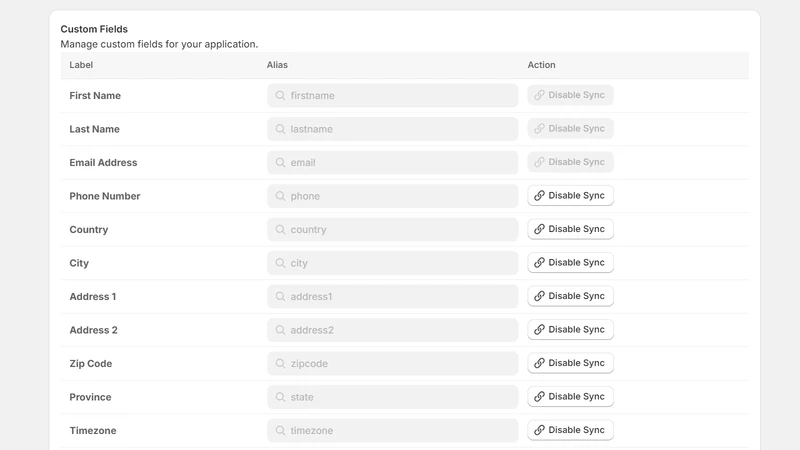Focus the city alias input

tap(392, 263)
